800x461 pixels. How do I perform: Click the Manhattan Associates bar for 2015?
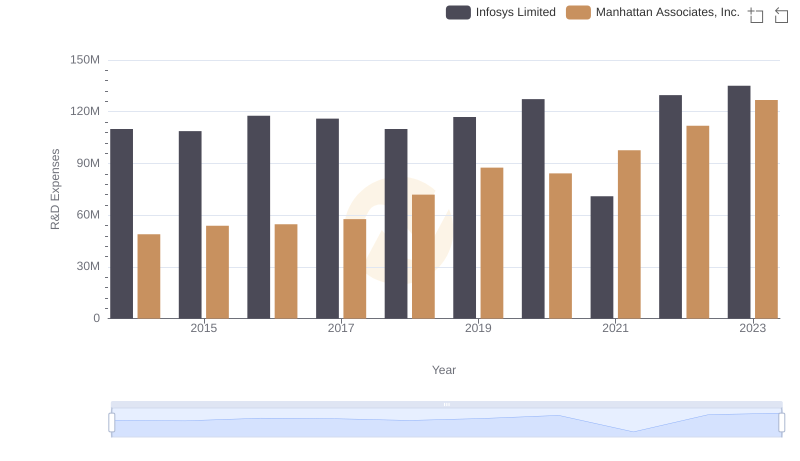coord(217,272)
